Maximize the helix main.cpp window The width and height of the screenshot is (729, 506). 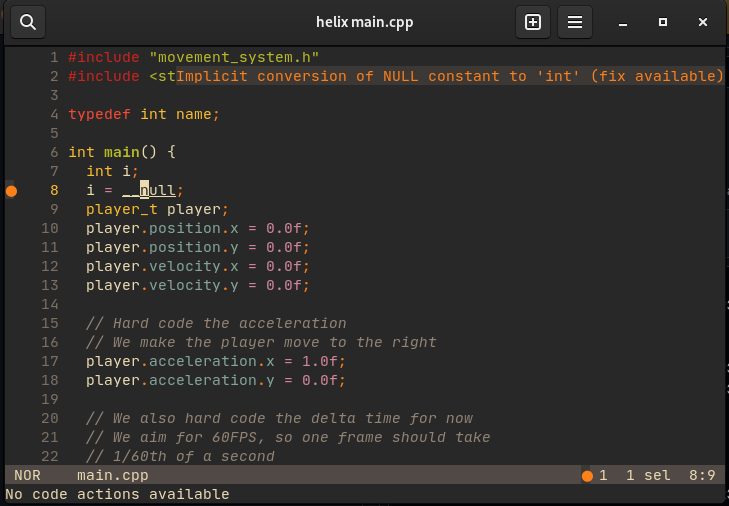(x=663, y=22)
